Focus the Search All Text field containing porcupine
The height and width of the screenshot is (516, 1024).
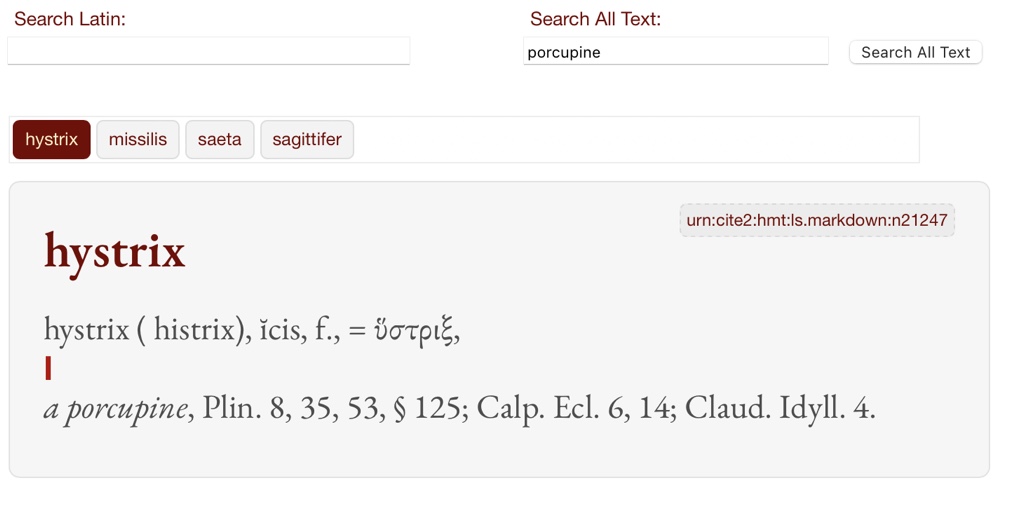(x=675, y=52)
